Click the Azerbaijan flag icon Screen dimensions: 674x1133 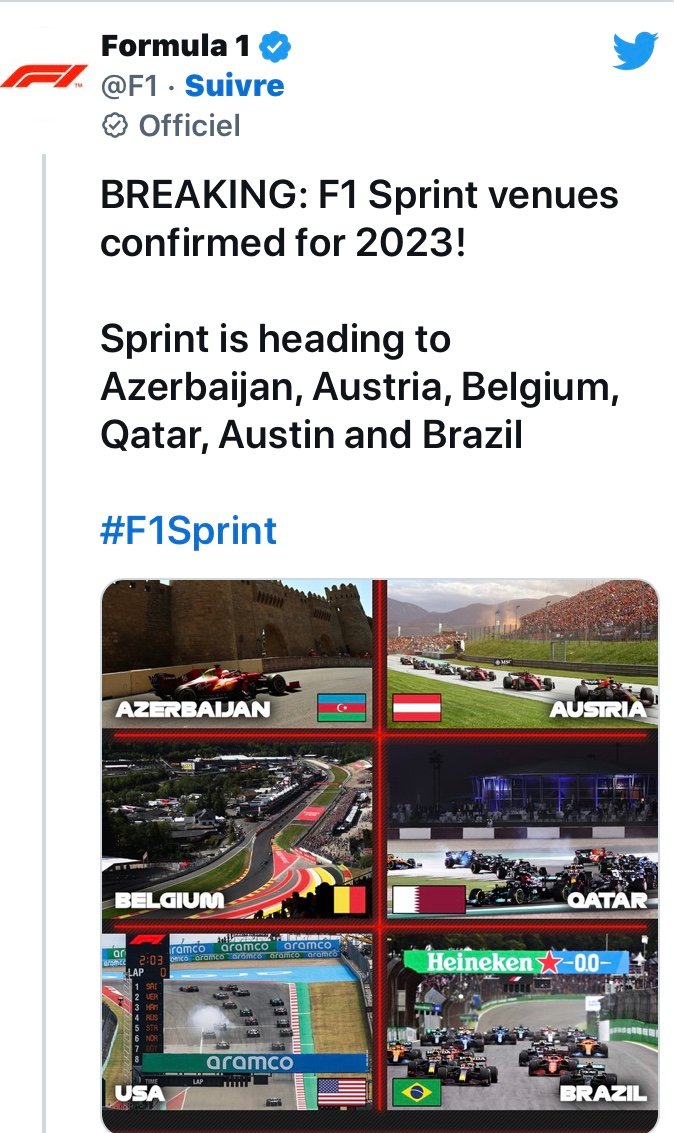coord(341,708)
